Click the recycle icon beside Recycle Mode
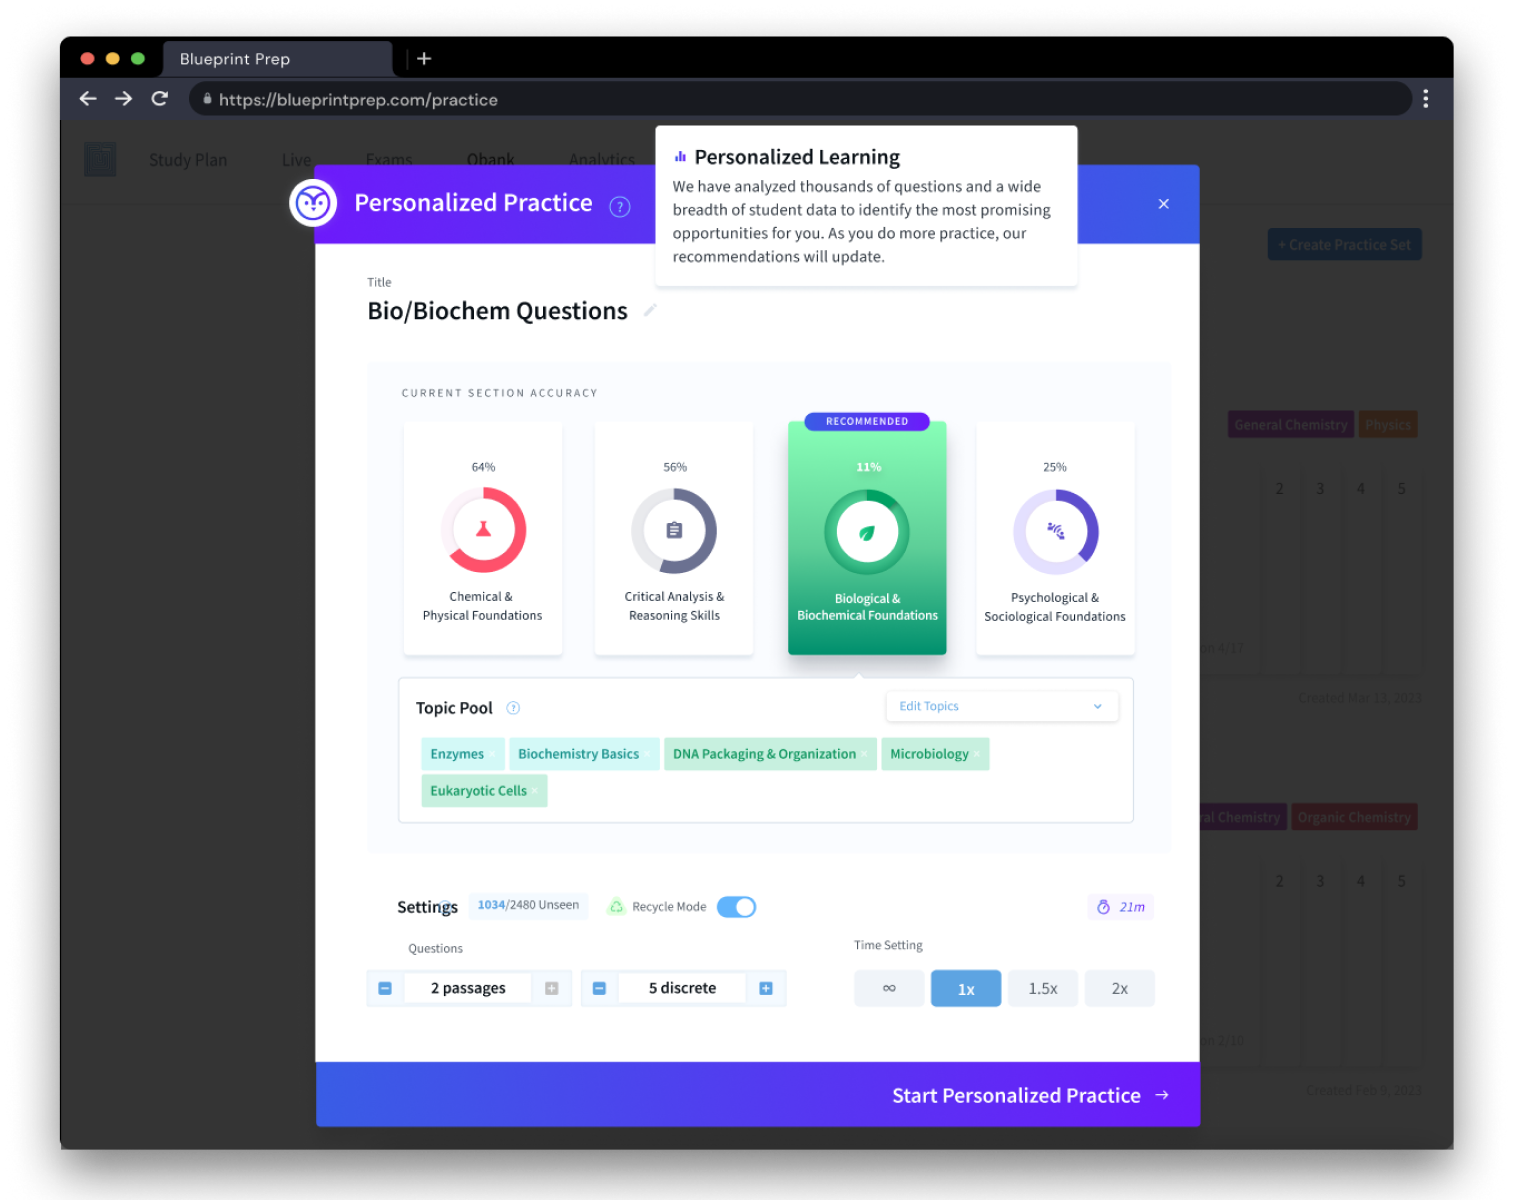The width and height of the screenshot is (1513, 1200). click(617, 906)
